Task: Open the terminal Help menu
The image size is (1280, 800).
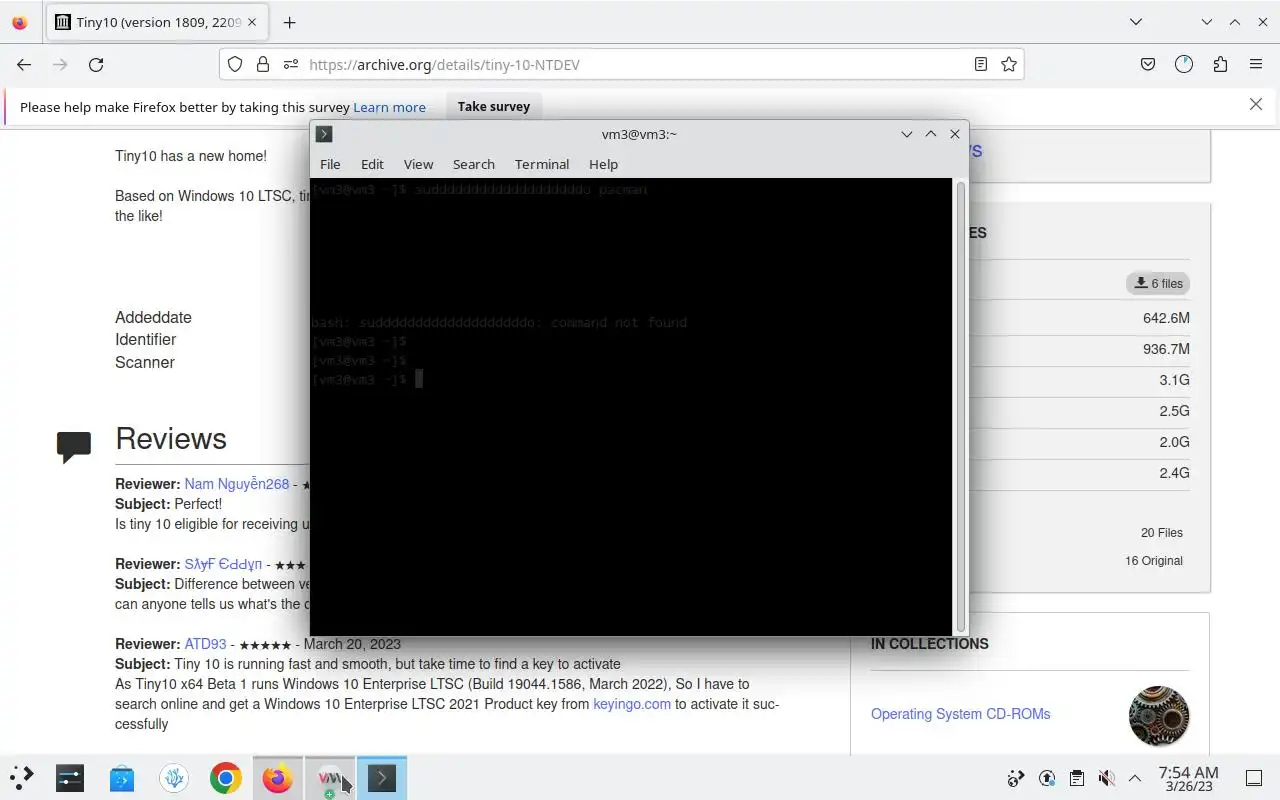Action: pos(603,164)
